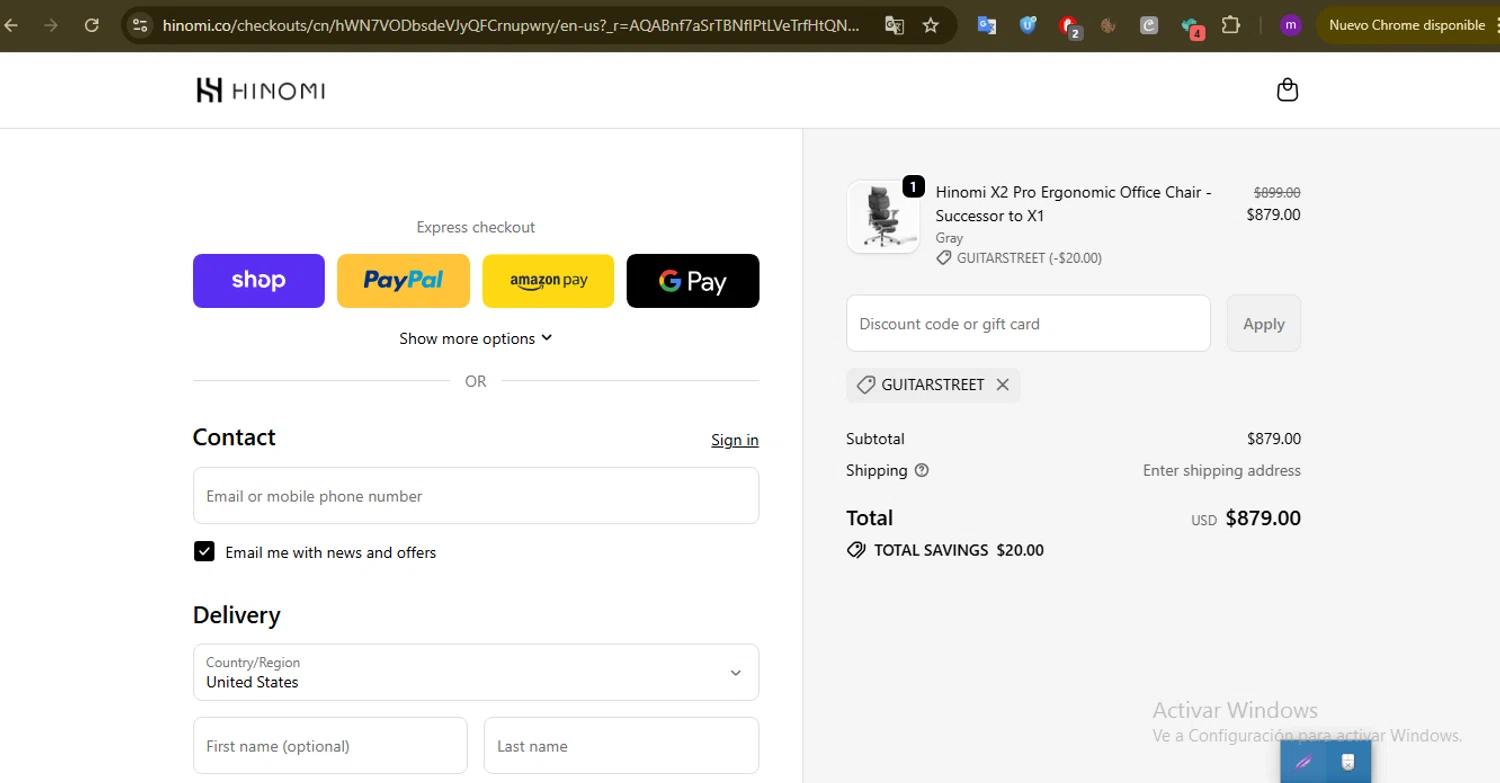Image resolution: width=1500 pixels, height=783 pixels.
Task: Click the browser back arrow
Action: 12,25
